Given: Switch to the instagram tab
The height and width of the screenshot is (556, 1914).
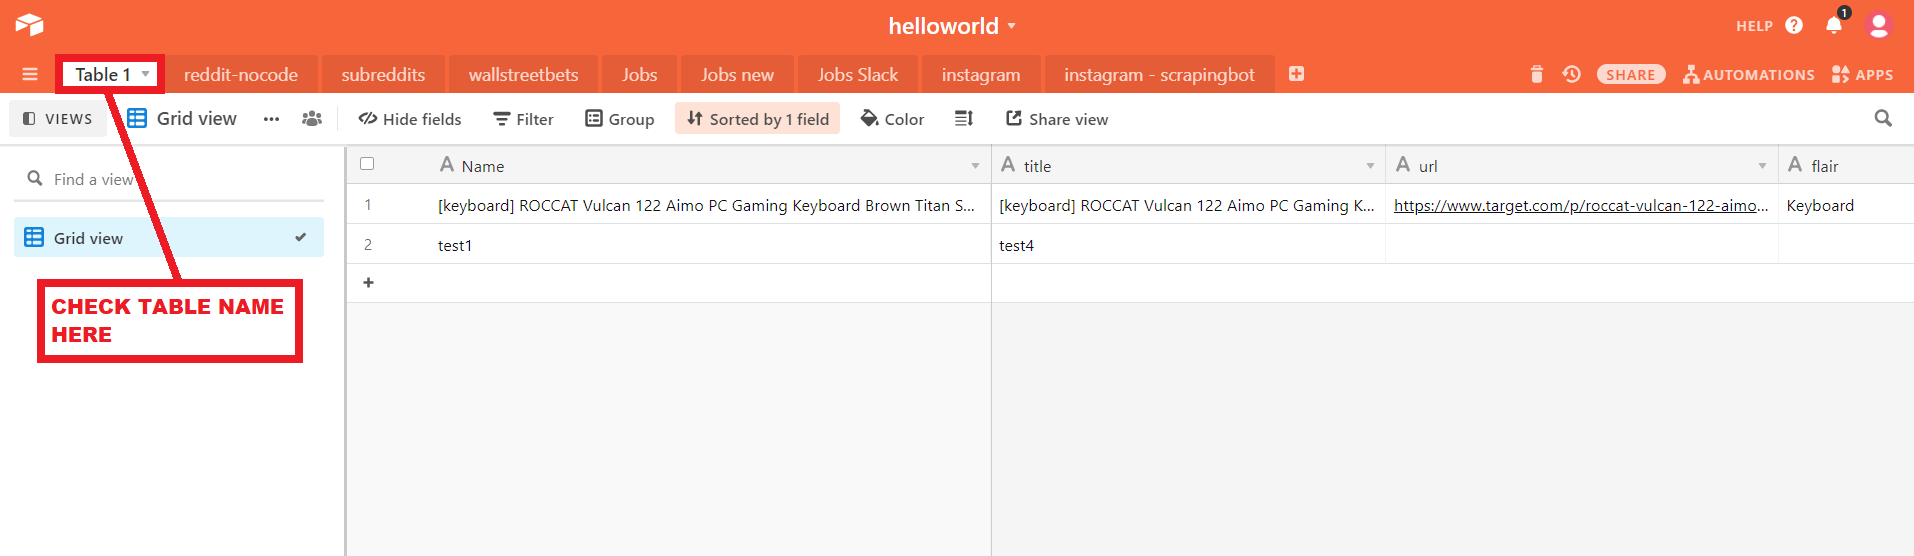Looking at the screenshot, I should [x=981, y=75].
